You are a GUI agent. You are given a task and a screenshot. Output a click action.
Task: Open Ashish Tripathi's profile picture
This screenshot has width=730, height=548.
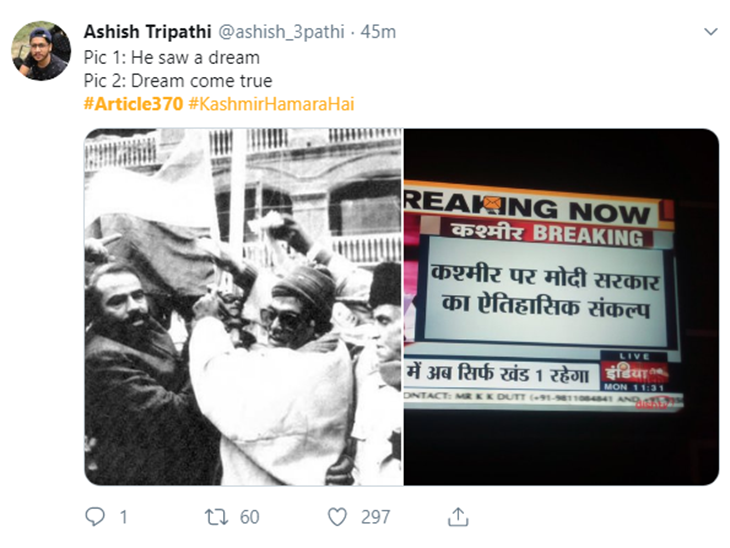41,50
